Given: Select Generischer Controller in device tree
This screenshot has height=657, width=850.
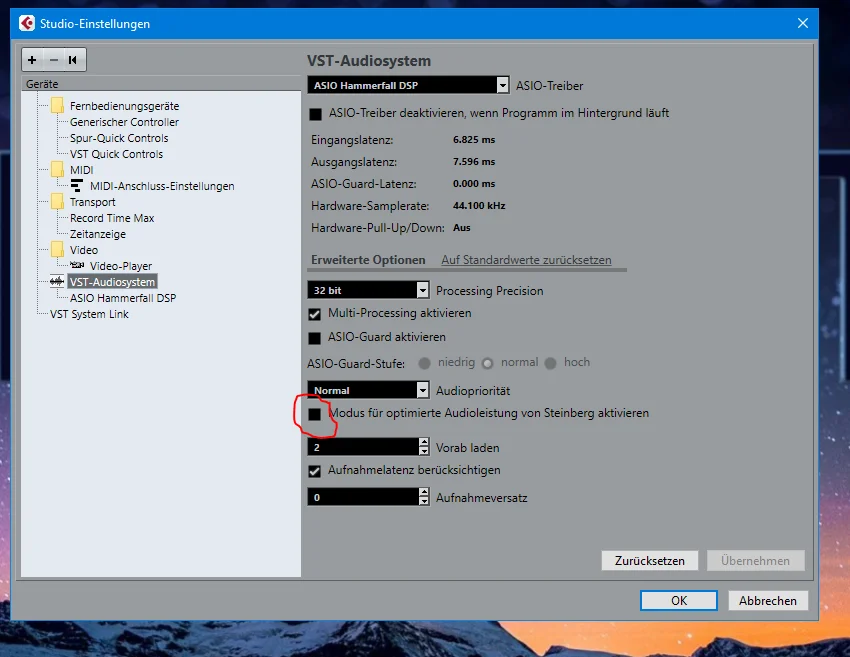Looking at the screenshot, I should pos(124,122).
